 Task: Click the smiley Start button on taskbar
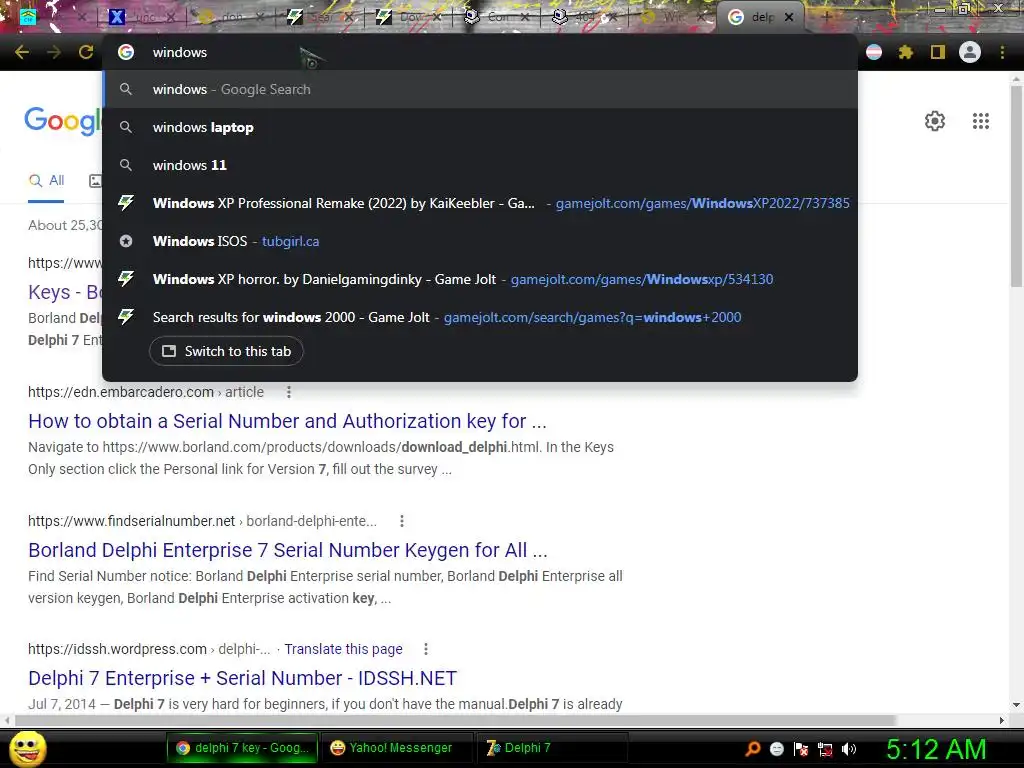27,748
